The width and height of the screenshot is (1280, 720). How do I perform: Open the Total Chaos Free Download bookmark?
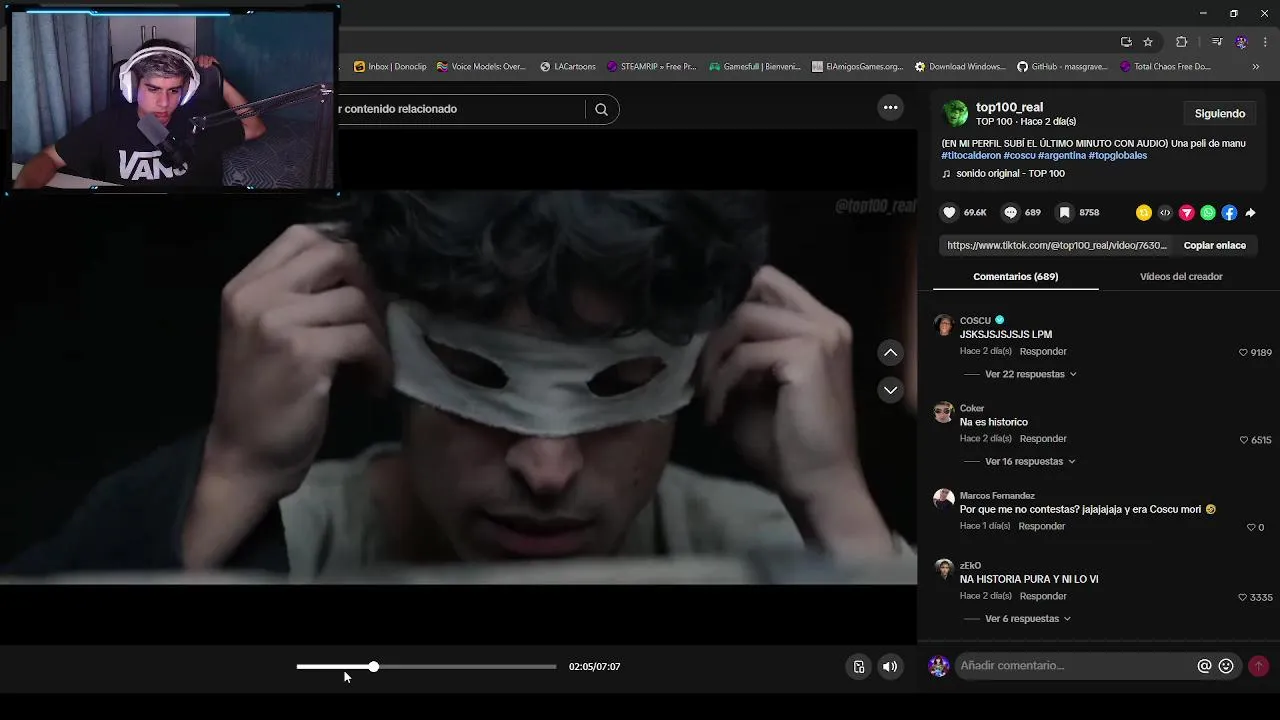1165,67
